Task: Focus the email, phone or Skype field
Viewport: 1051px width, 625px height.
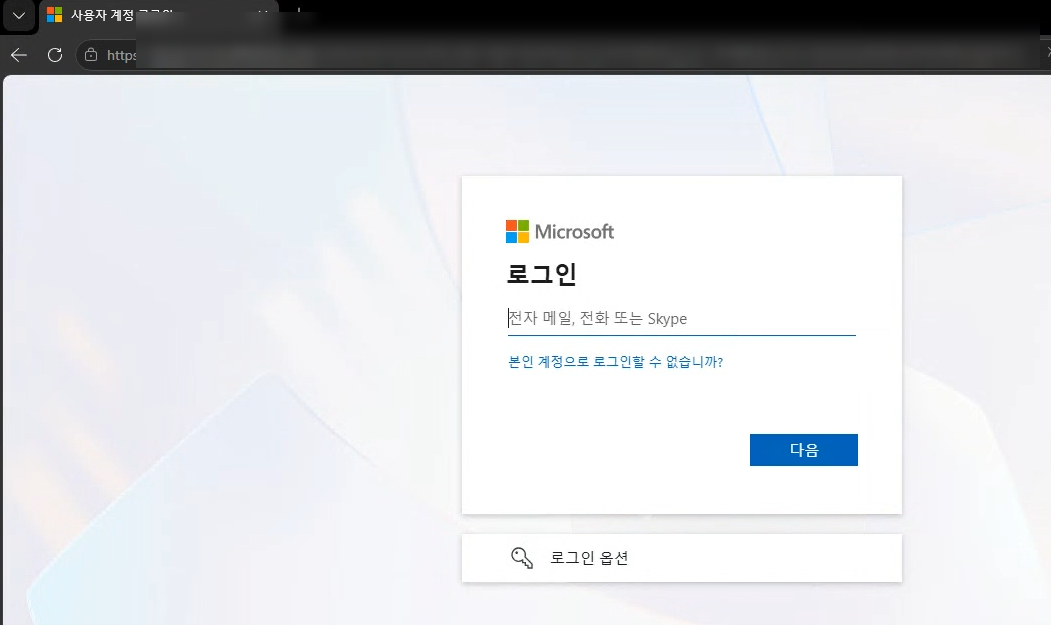Action: (682, 318)
